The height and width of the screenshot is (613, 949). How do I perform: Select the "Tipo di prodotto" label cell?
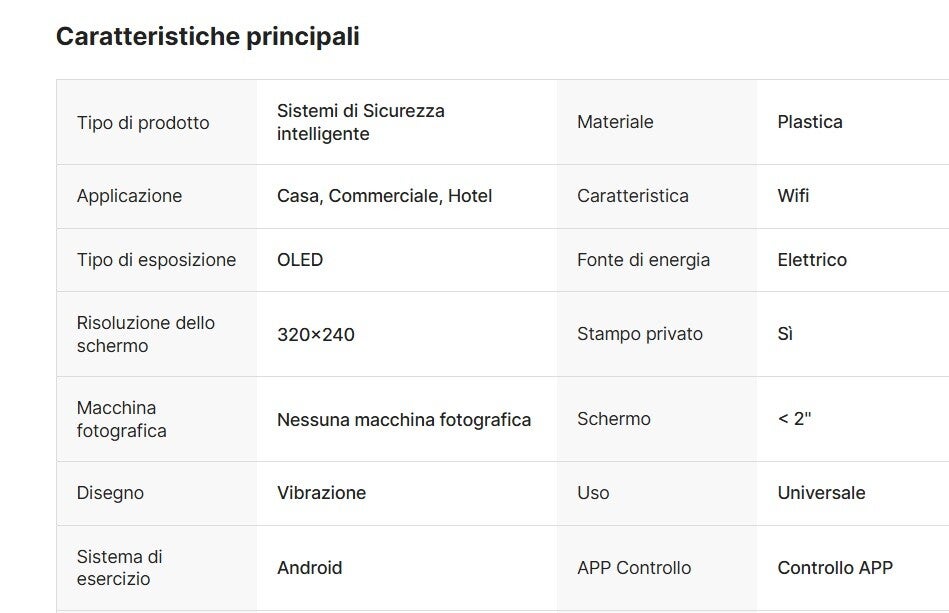click(143, 123)
